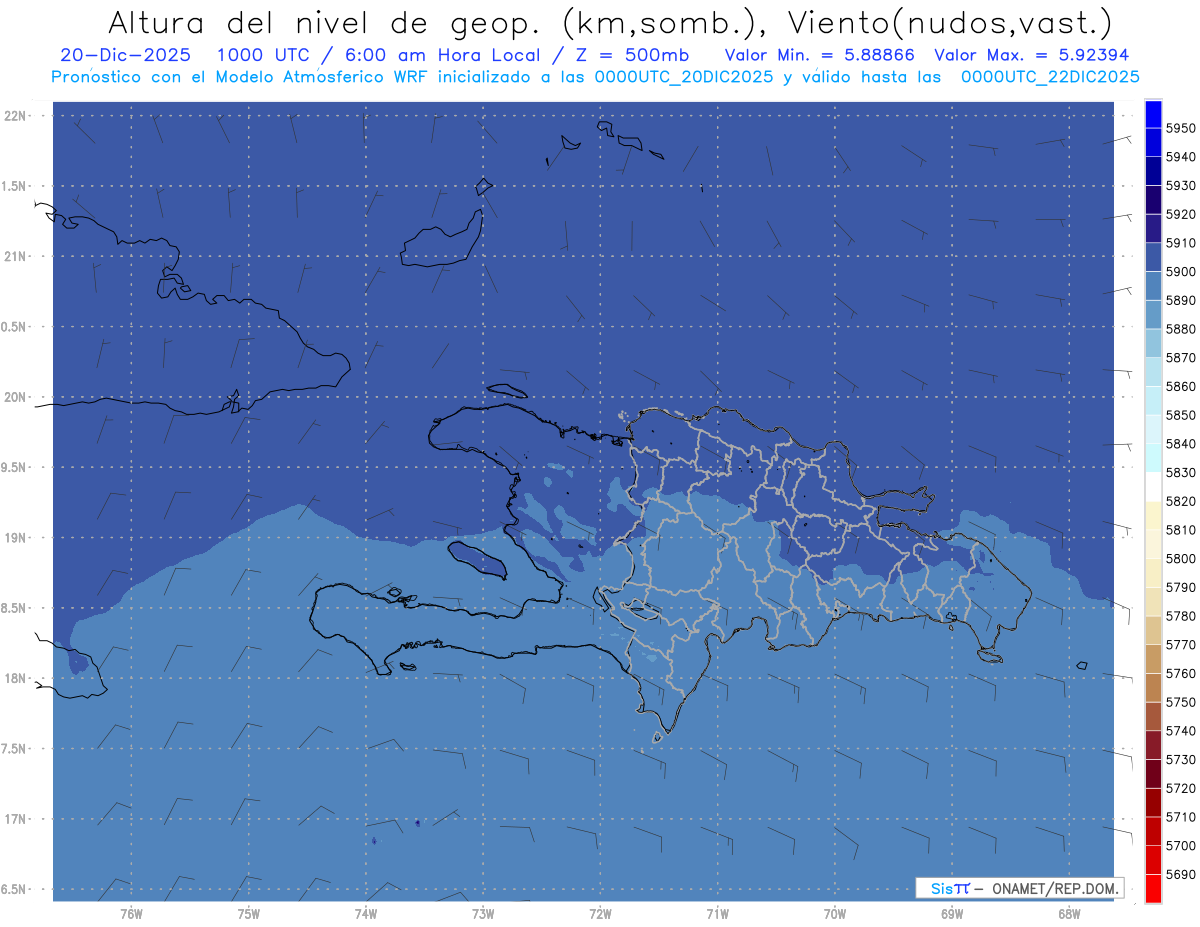The width and height of the screenshot is (1200, 927).
Task: Click the 5740 colorbar value
Action: point(1180,731)
